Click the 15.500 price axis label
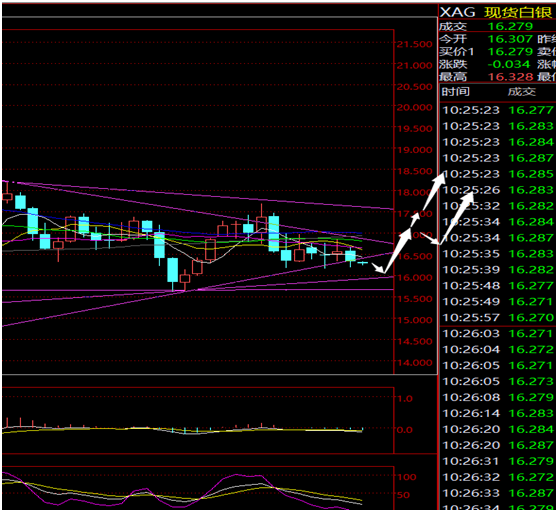Image resolution: width=558 pixels, height=512 pixels. (415, 299)
